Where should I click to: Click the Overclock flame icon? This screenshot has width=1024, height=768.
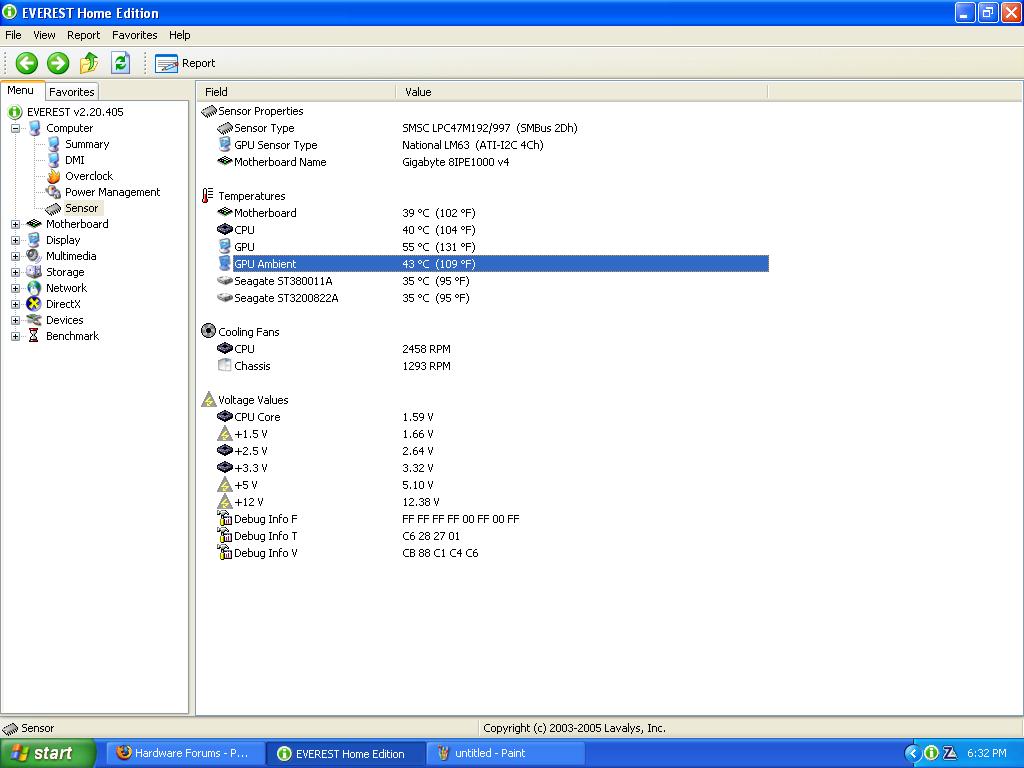pos(54,176)
